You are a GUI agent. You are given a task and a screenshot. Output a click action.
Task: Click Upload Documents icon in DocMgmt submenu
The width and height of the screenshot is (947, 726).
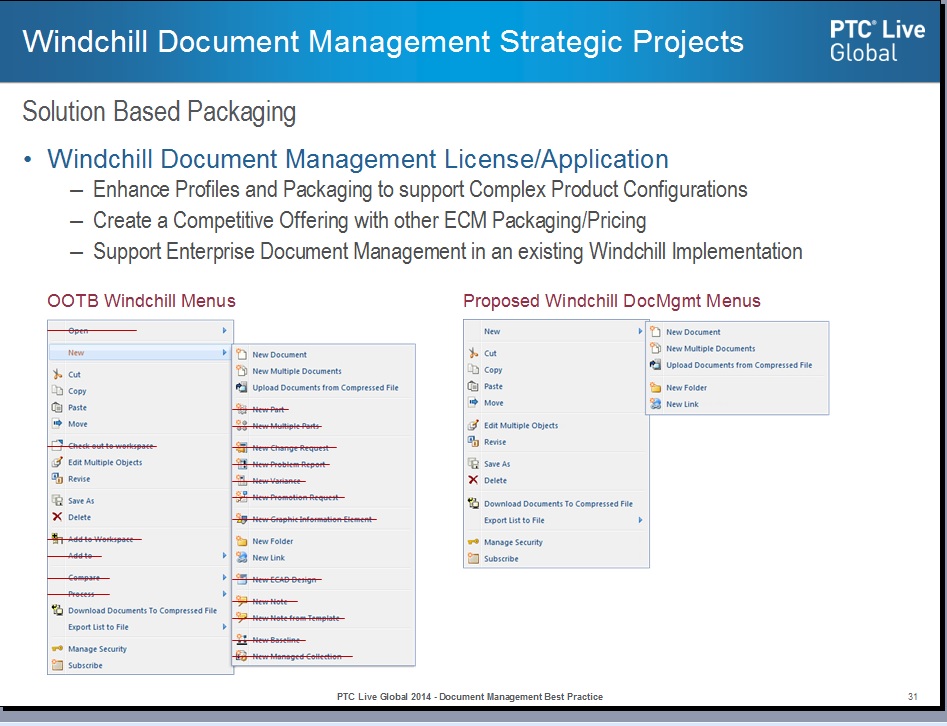coord(655,365)
